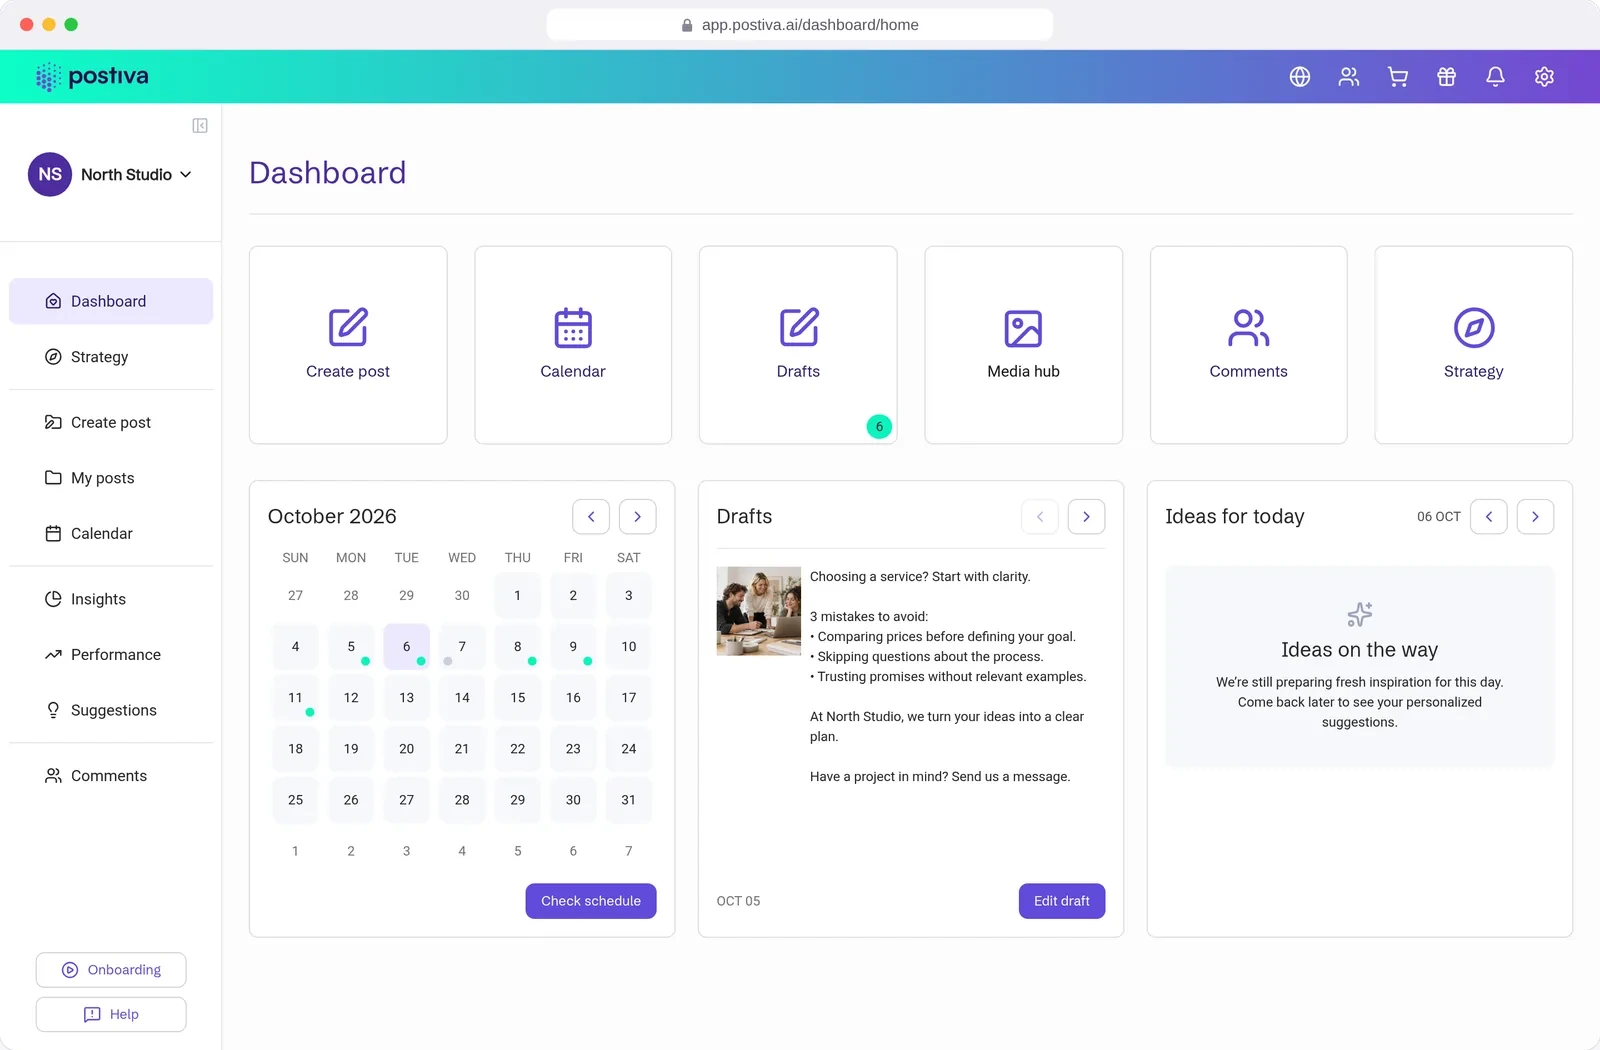The width and height of the screenshot is (1600, 1050).
Task: Open the Create post card
Action: click(348, 345)
